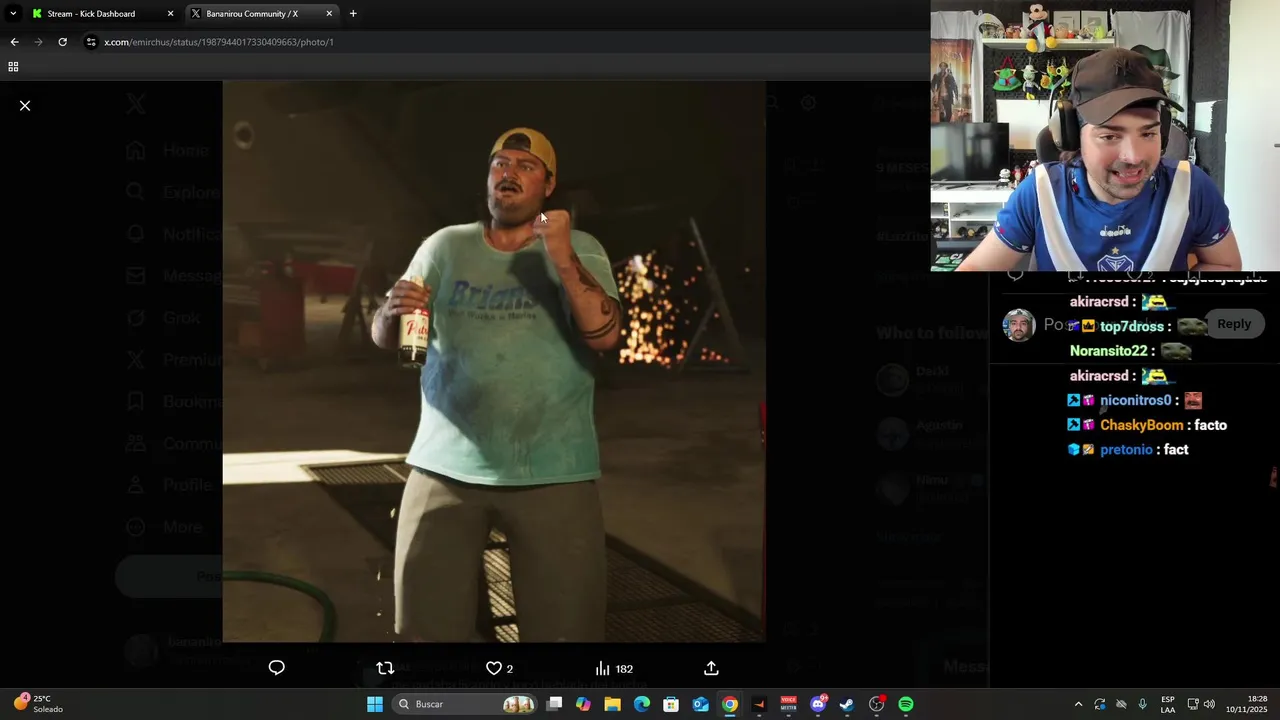
Task: Open Steam from the taskbar
Action: pos(847,704)
